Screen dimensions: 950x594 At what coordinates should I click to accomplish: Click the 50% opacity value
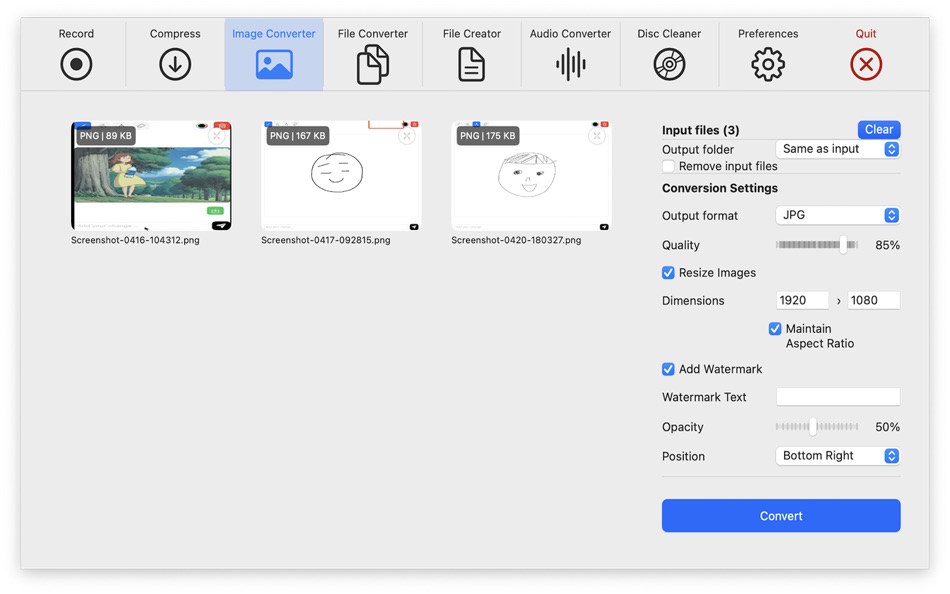point(887,427)
